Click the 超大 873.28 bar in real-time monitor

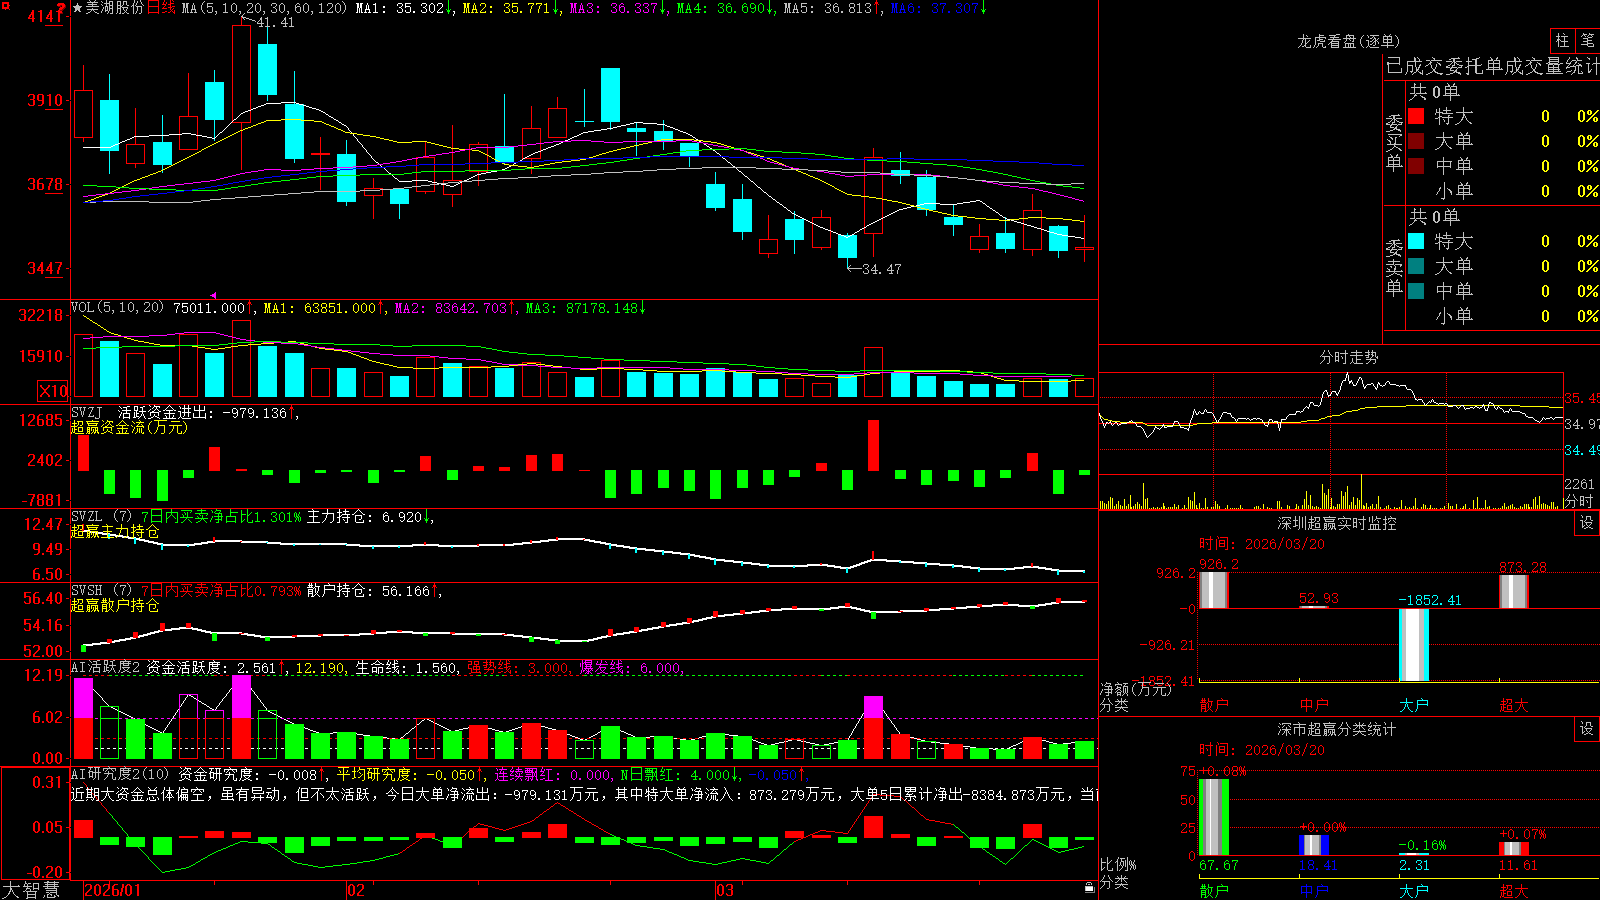(x=1513, y=591)
